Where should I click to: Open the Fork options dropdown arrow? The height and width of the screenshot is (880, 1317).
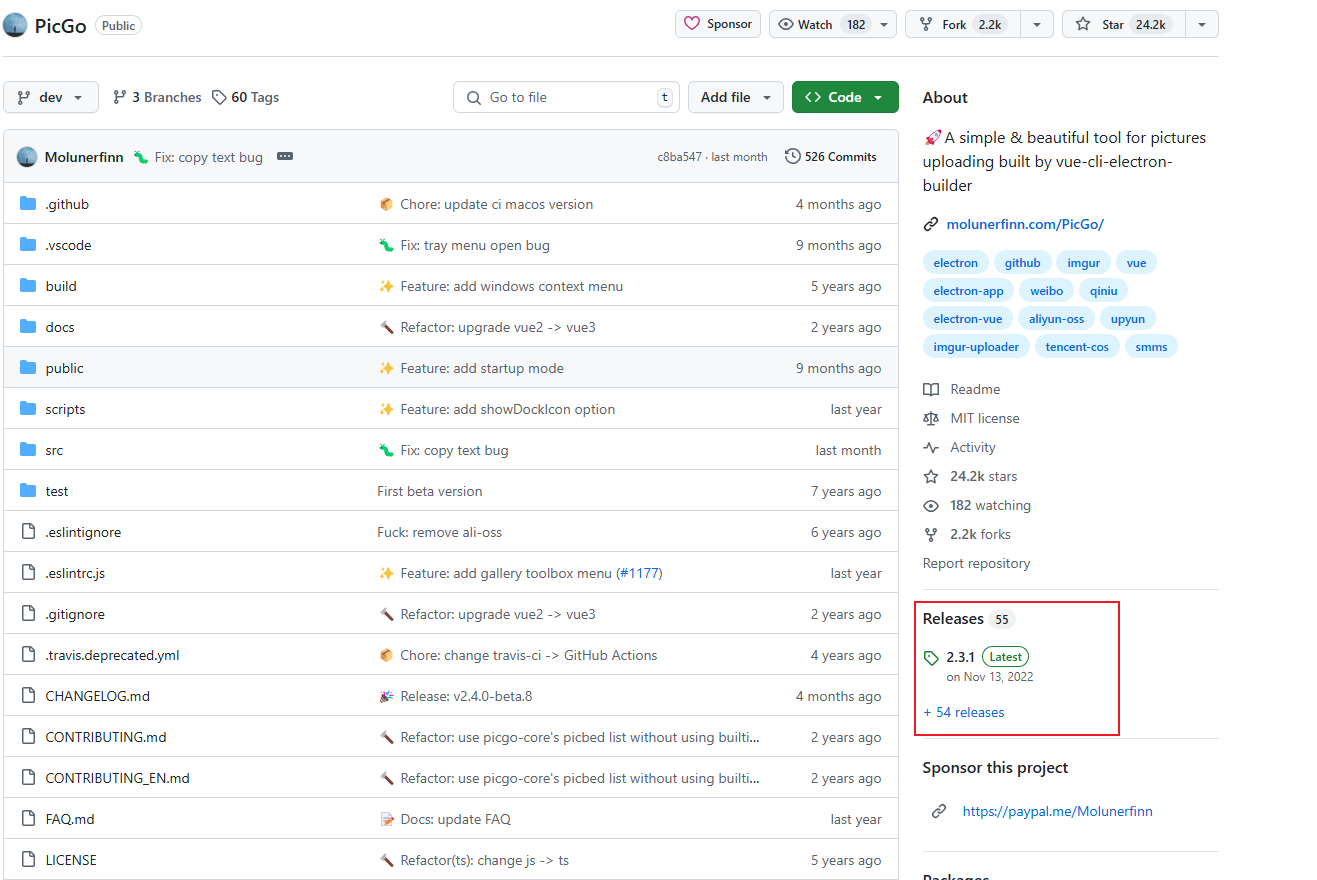tap(1037, 24)
